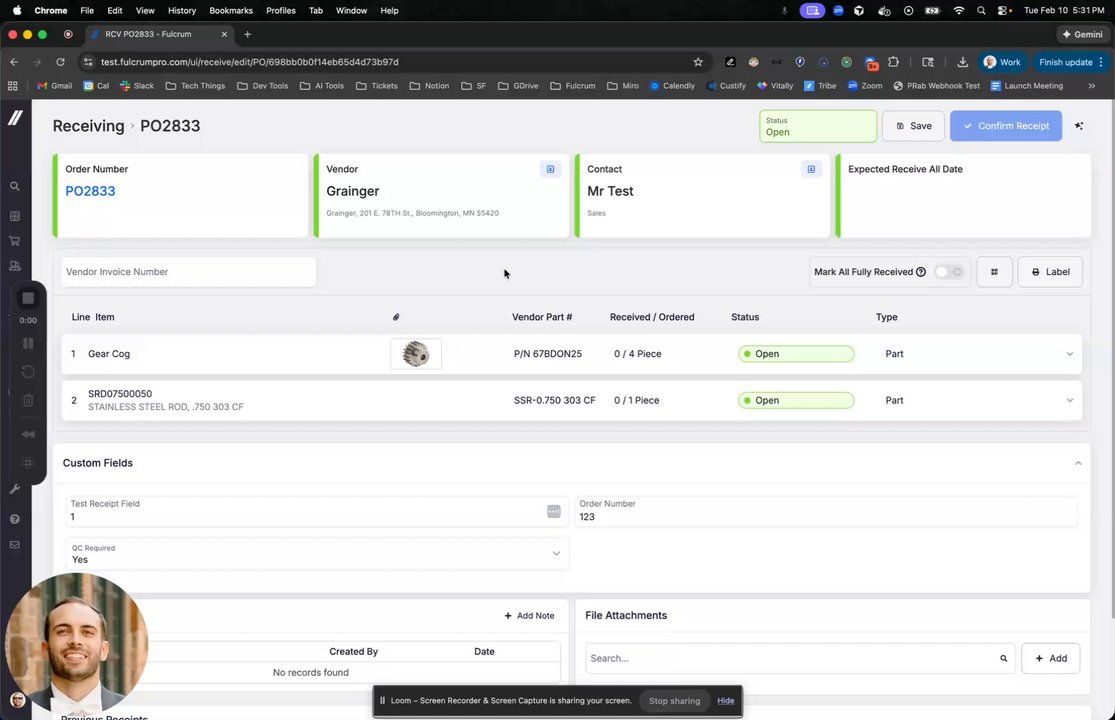Open the wrench settings sidebar icon
This screenshot has height=720, width=1115.
[14, 489]
